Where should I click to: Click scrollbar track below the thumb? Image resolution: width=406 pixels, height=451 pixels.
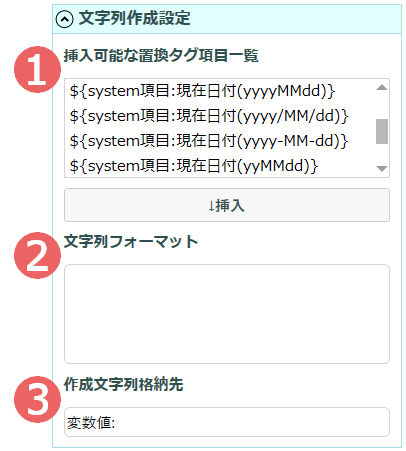[x=382, y=153]
